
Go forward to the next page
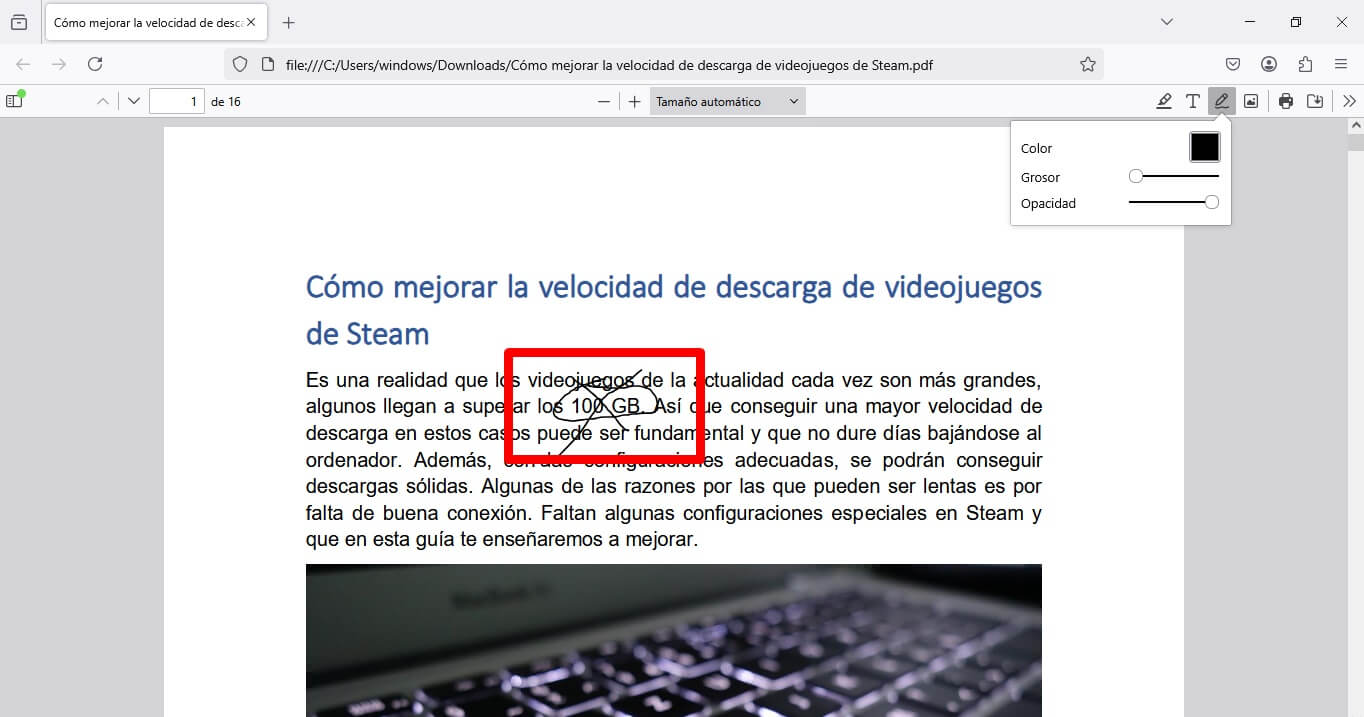(59, 64)
